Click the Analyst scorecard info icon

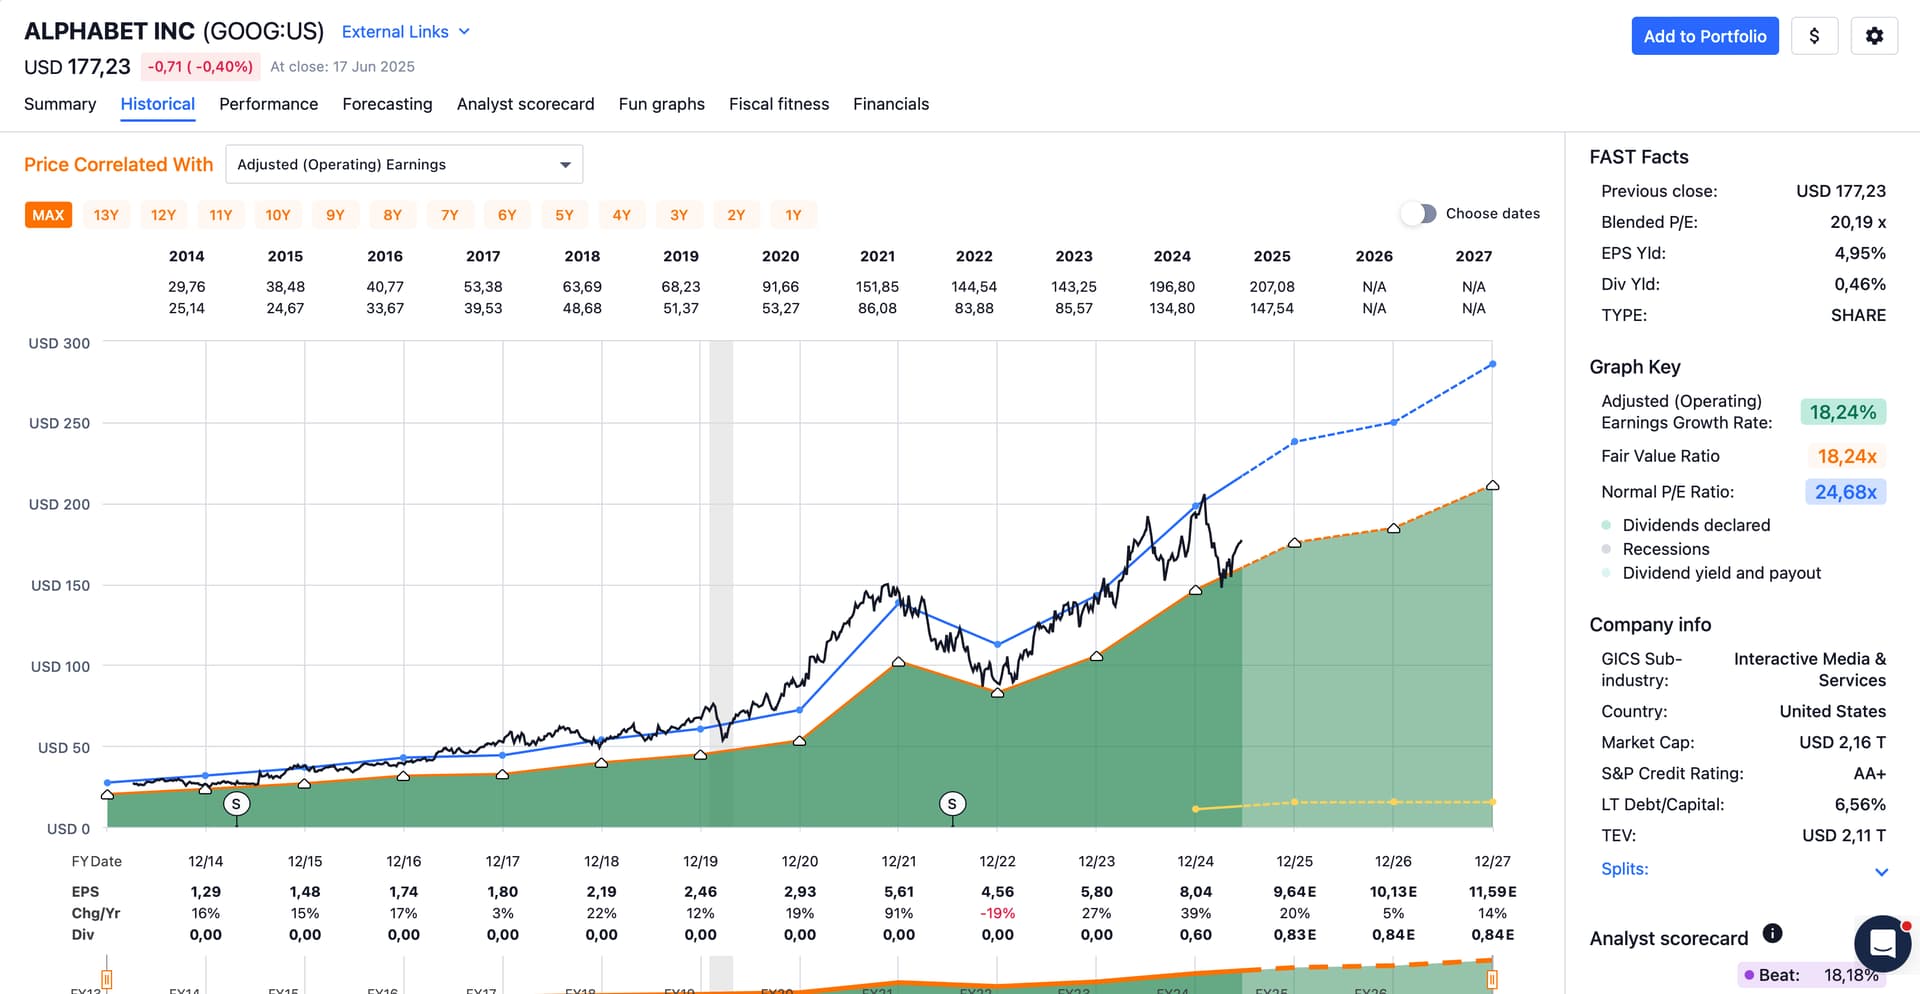[1772, 933]
